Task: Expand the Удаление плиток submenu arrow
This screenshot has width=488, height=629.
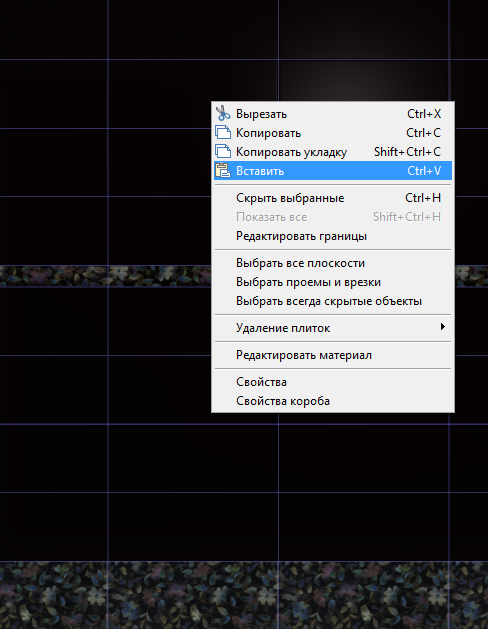Action: [x=443, y=327]
